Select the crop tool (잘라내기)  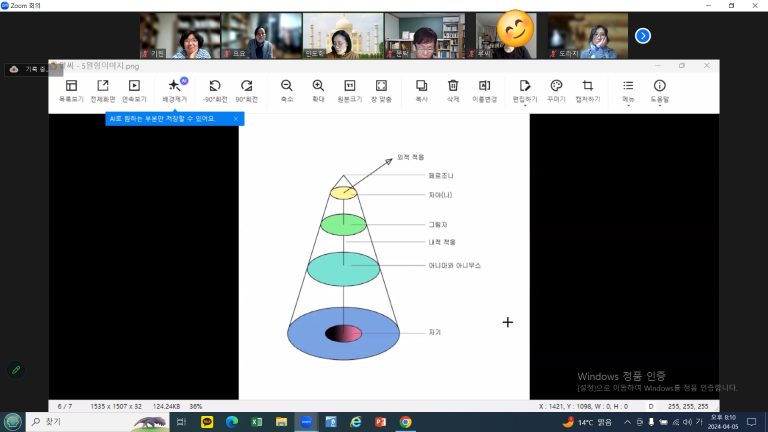pos(588,90)
